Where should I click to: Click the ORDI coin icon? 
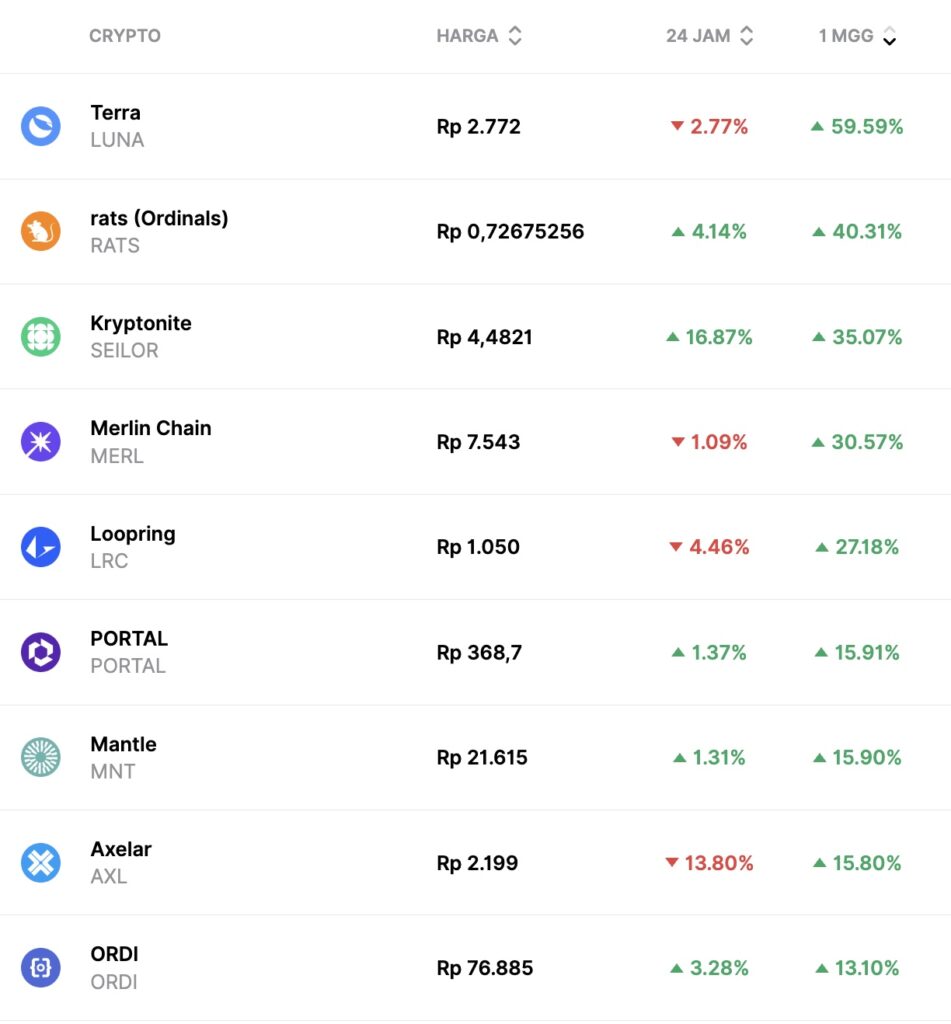(41, 967)
